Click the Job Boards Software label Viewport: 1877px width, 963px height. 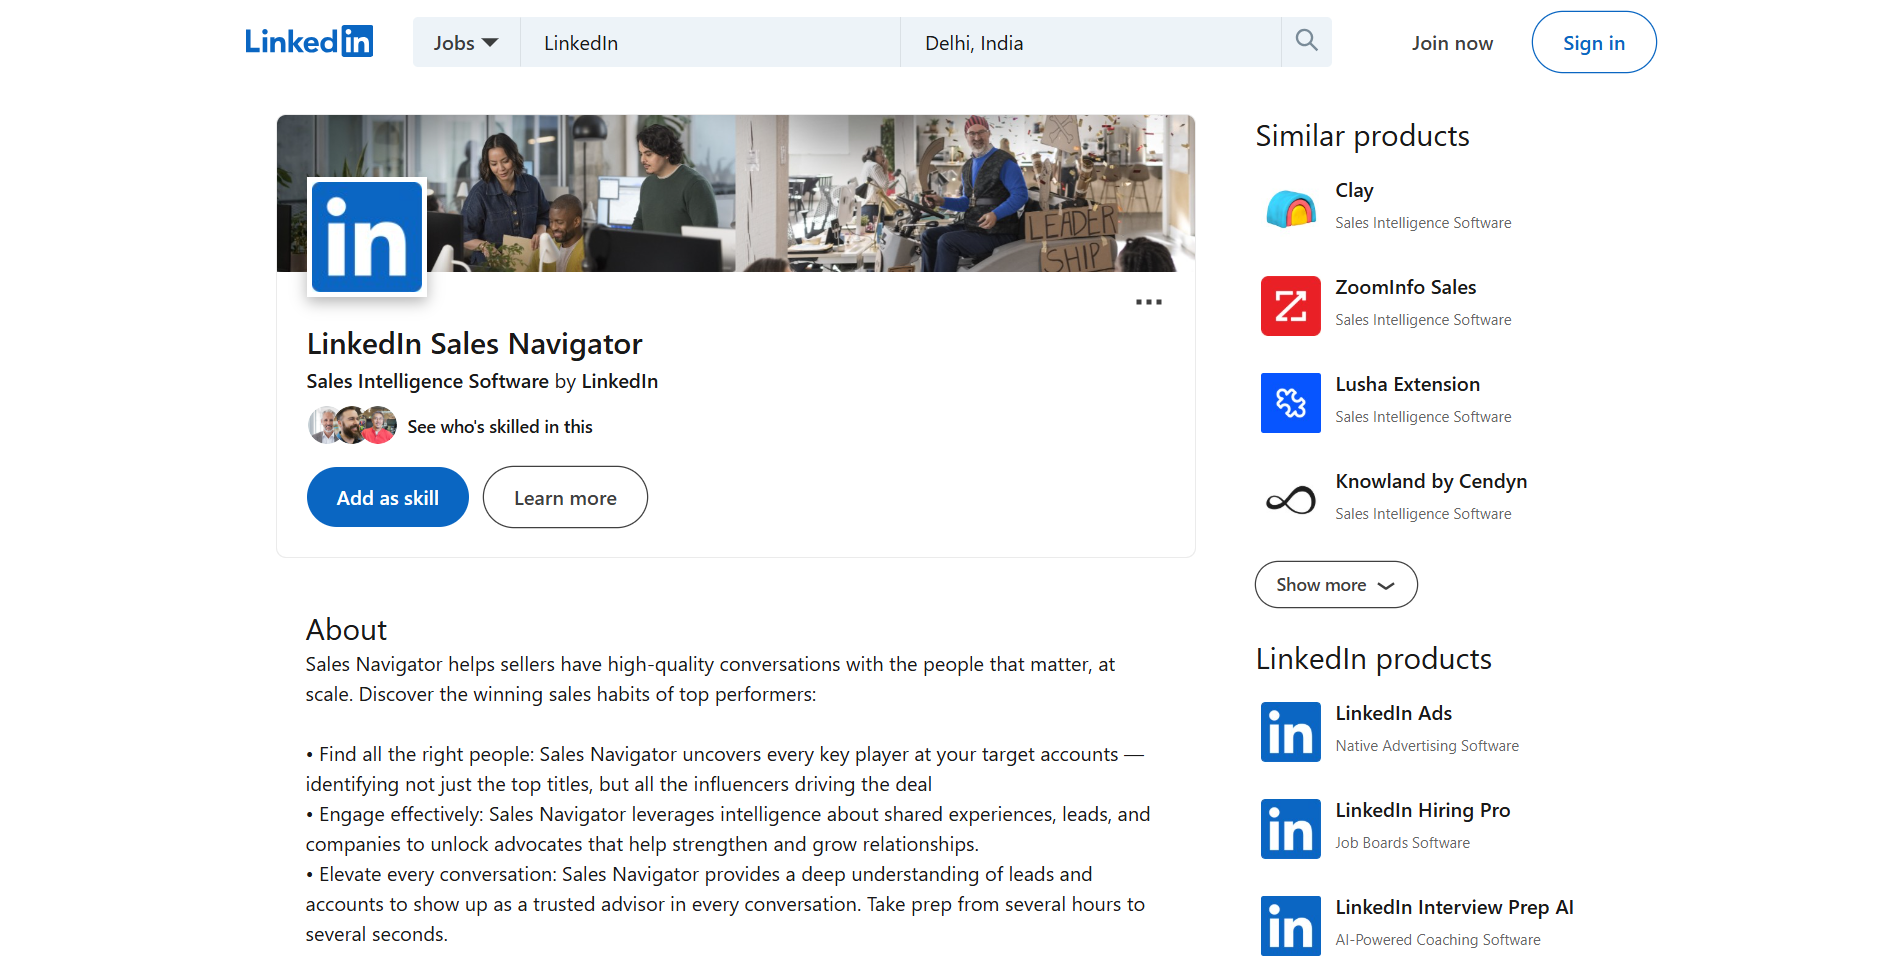point(1402,843)
